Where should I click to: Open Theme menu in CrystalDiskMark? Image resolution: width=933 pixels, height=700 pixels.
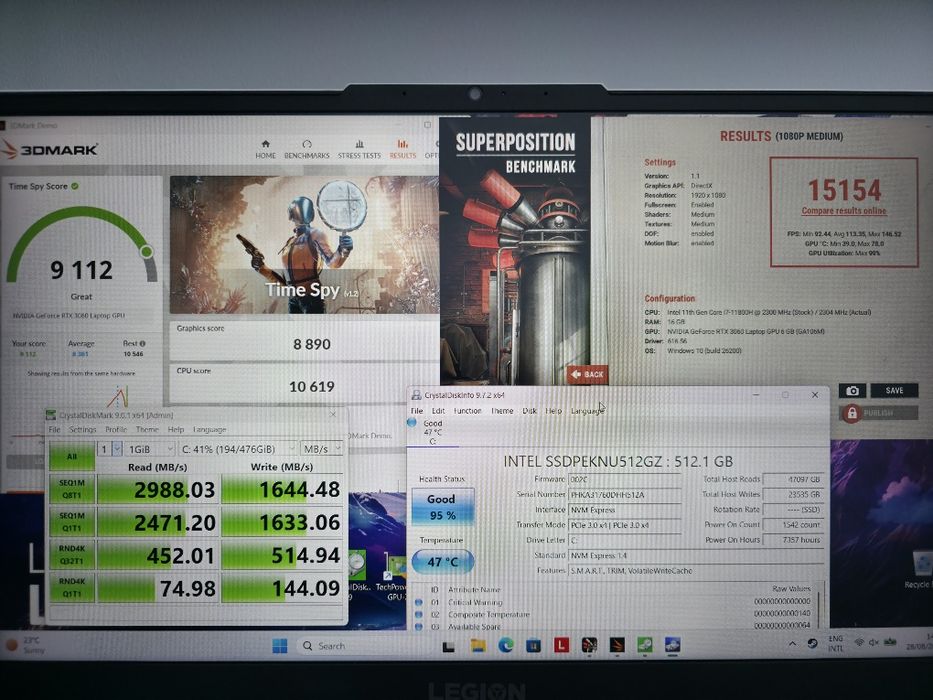(x=147, y=429)
